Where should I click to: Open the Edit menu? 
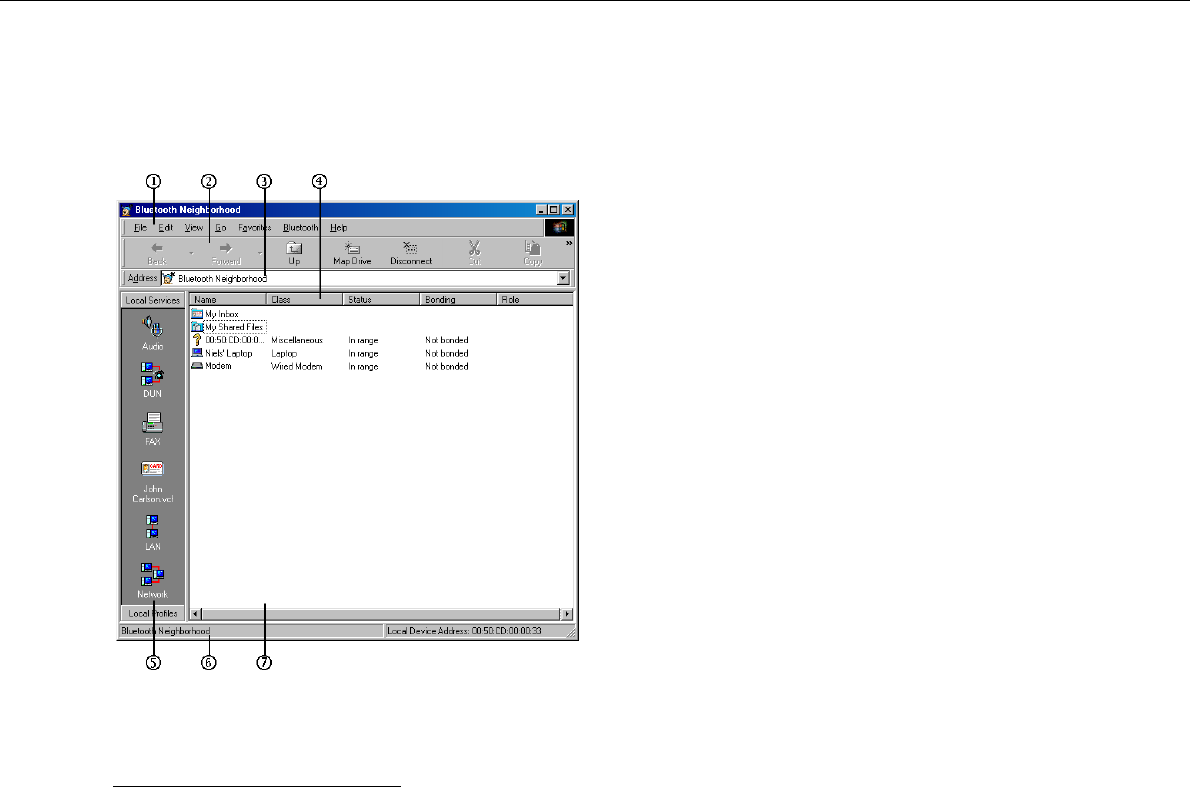[x=165, y=228]
